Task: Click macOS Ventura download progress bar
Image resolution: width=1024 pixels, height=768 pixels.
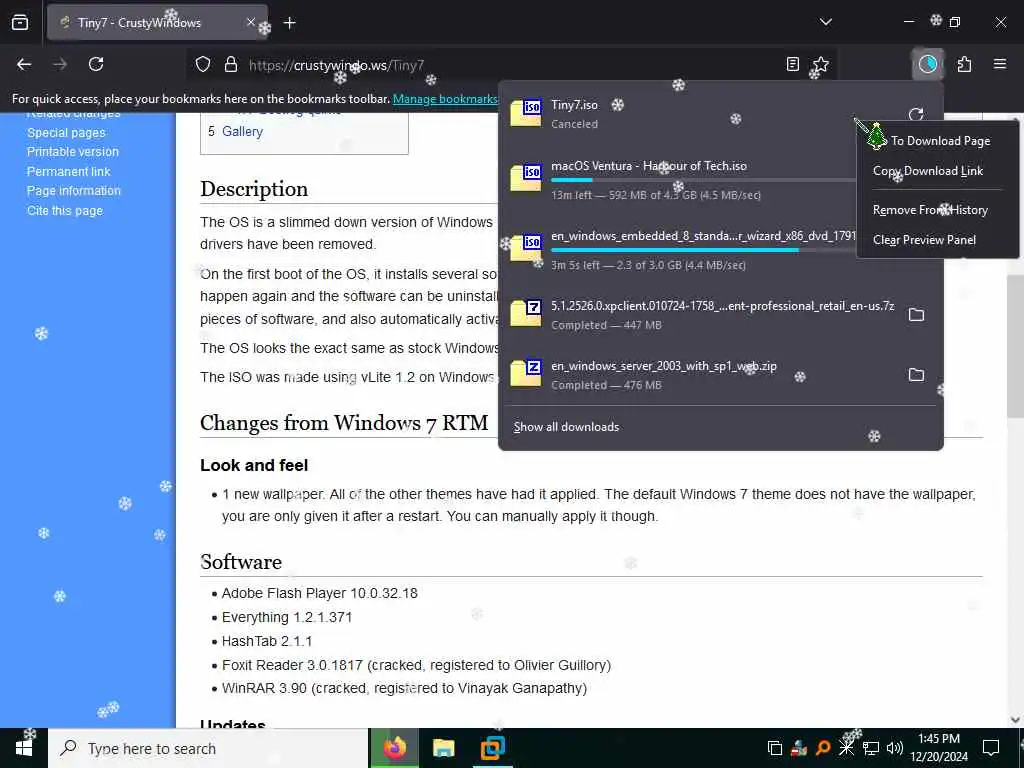Action: (x=703, y=180)
